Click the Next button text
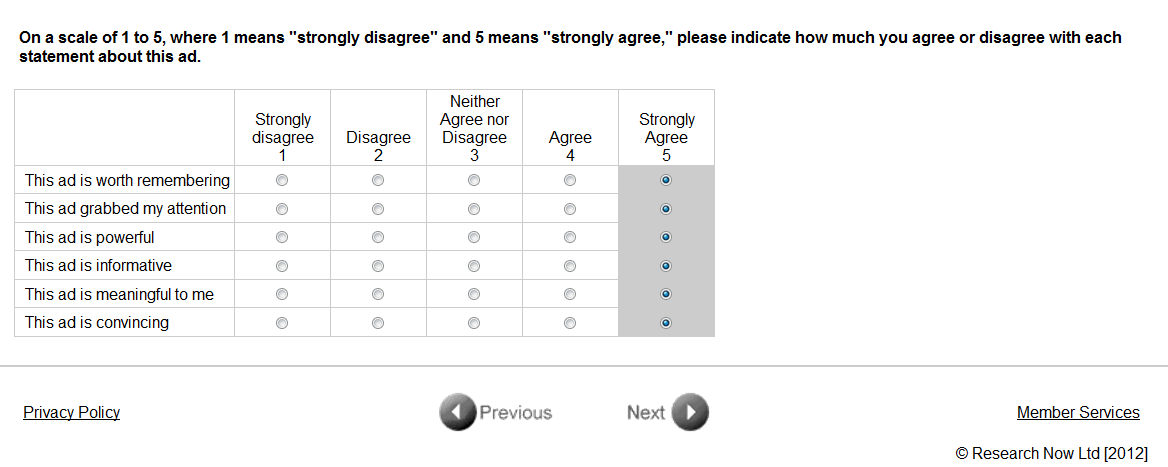Screen dimensions: 1168x467 point(646,413)
